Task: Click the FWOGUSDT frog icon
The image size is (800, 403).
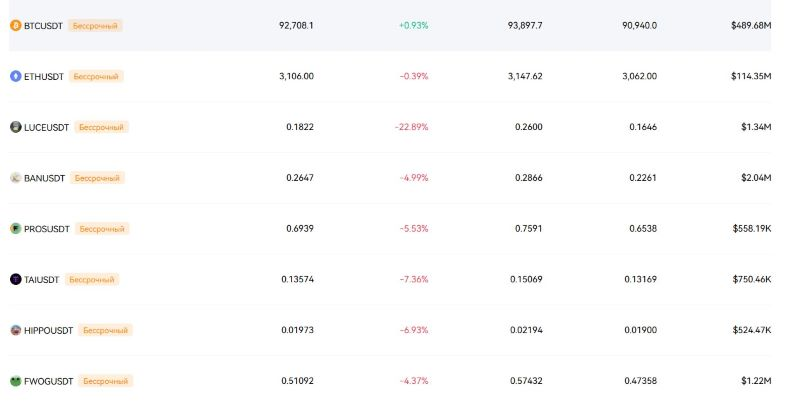Action: click(x=15, y=381)
